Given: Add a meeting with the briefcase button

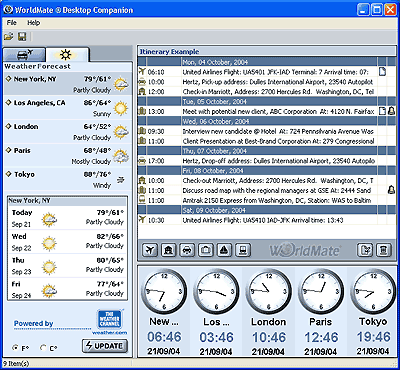Looking at the screenshot, I should coord(206,250).
